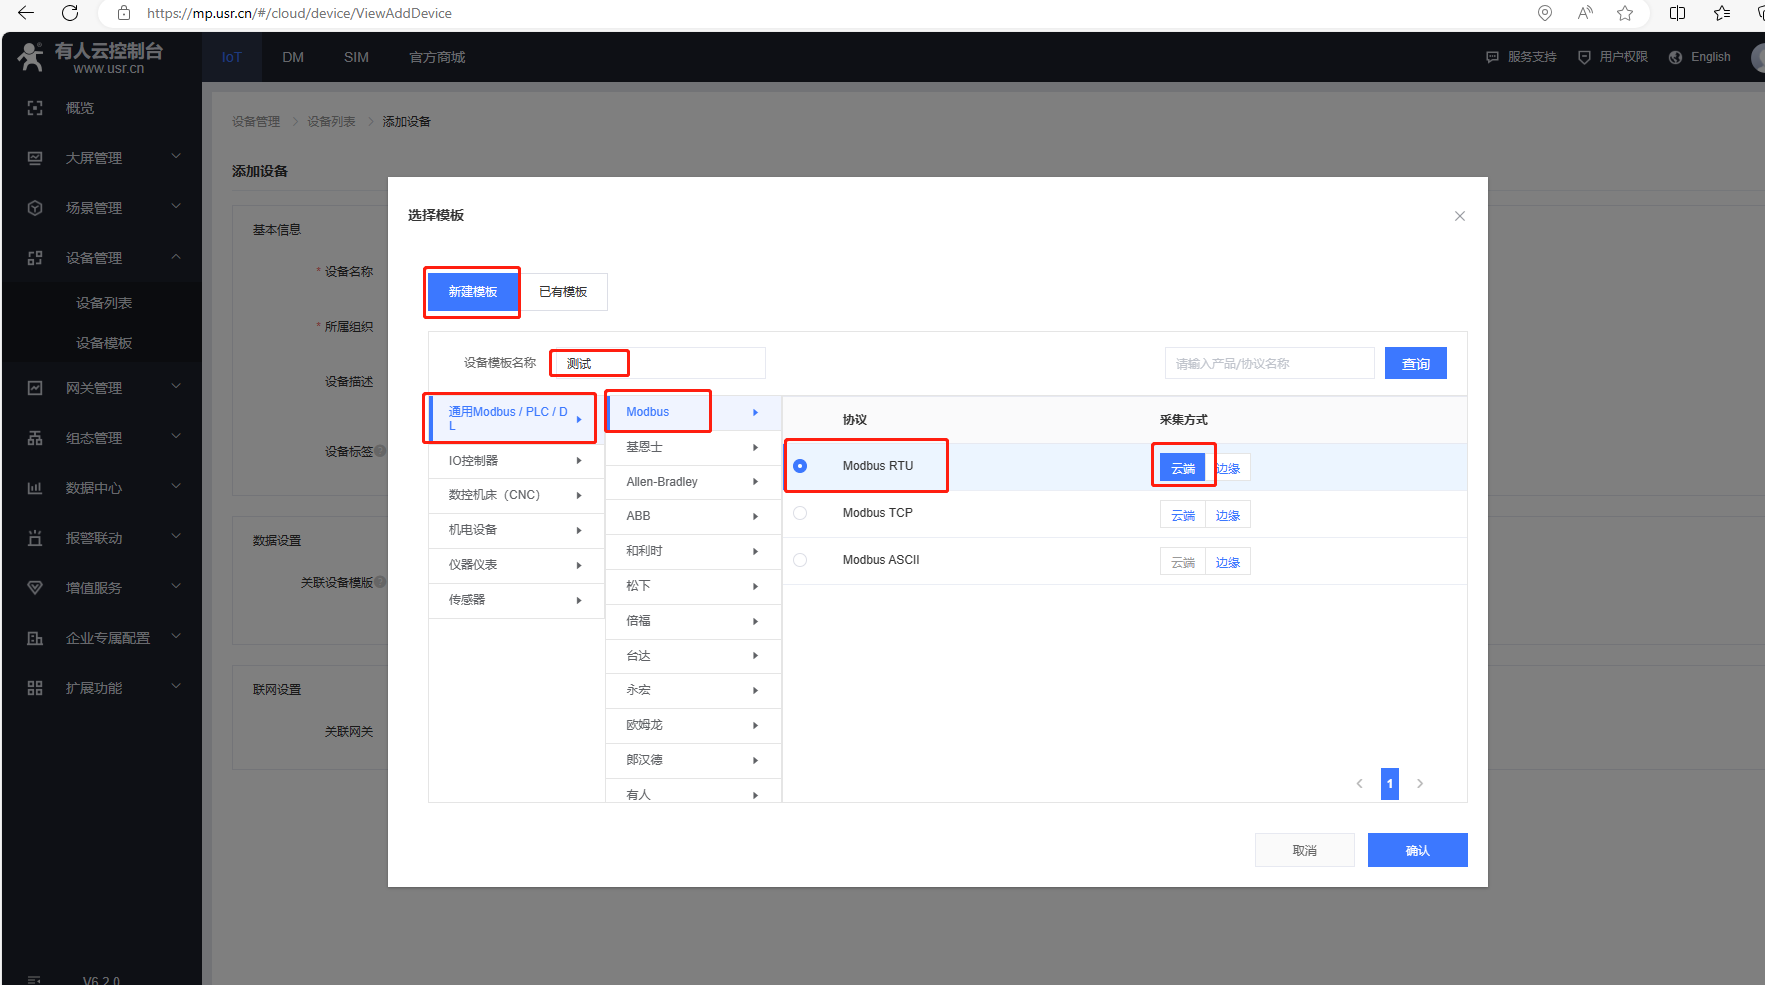Select the Modbus RTU radio button
This screenshot has width=1765, height=985.
pyautogui.click(x=800, y=466)
